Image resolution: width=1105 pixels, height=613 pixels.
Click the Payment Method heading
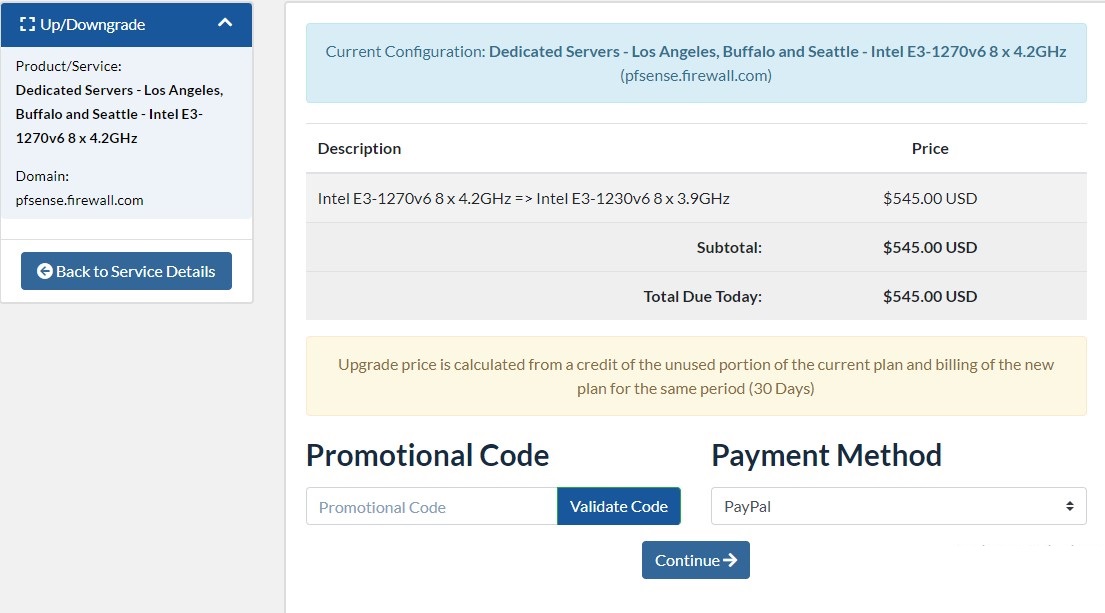(x=826, y=455)
